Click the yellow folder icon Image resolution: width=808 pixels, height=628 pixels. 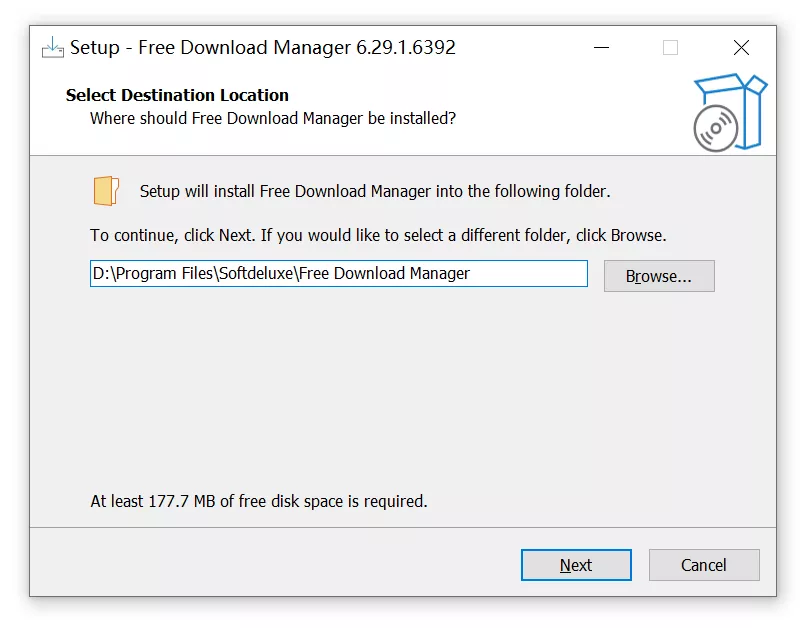106,190
